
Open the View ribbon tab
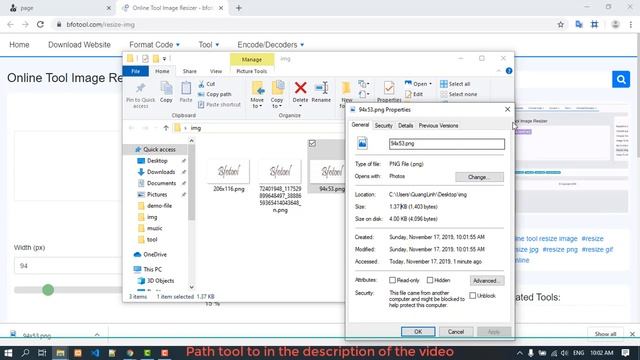pyautogui.click(x=216, y=71)
